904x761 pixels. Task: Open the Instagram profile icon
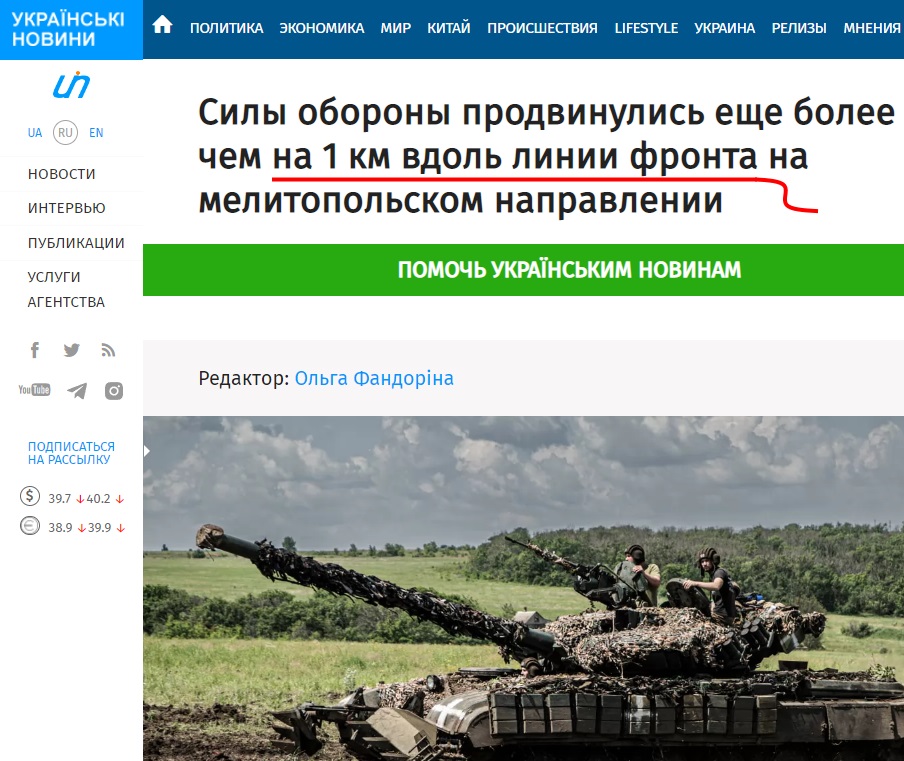coord(114,391)
